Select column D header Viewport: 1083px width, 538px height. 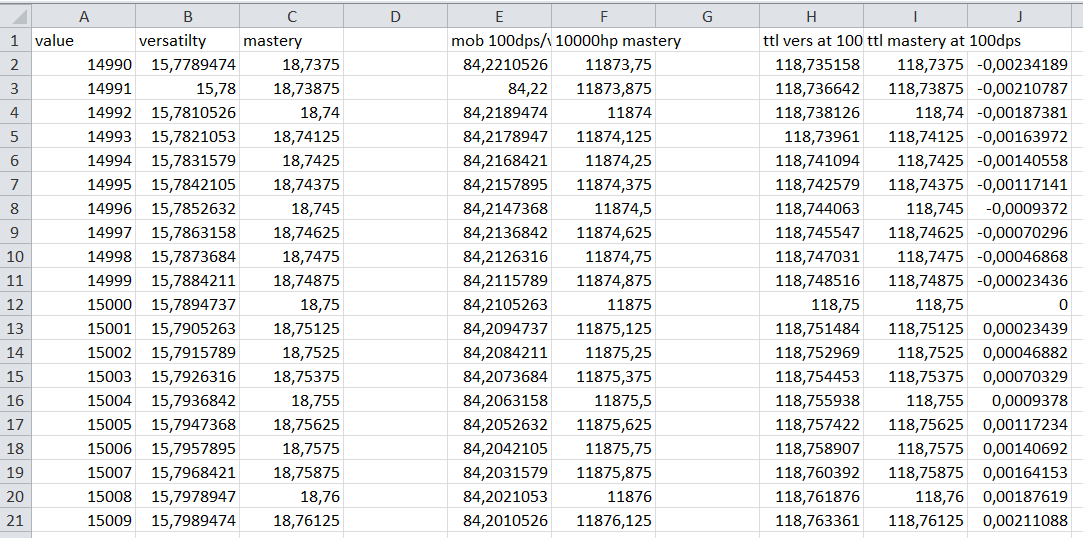(395, 17)
